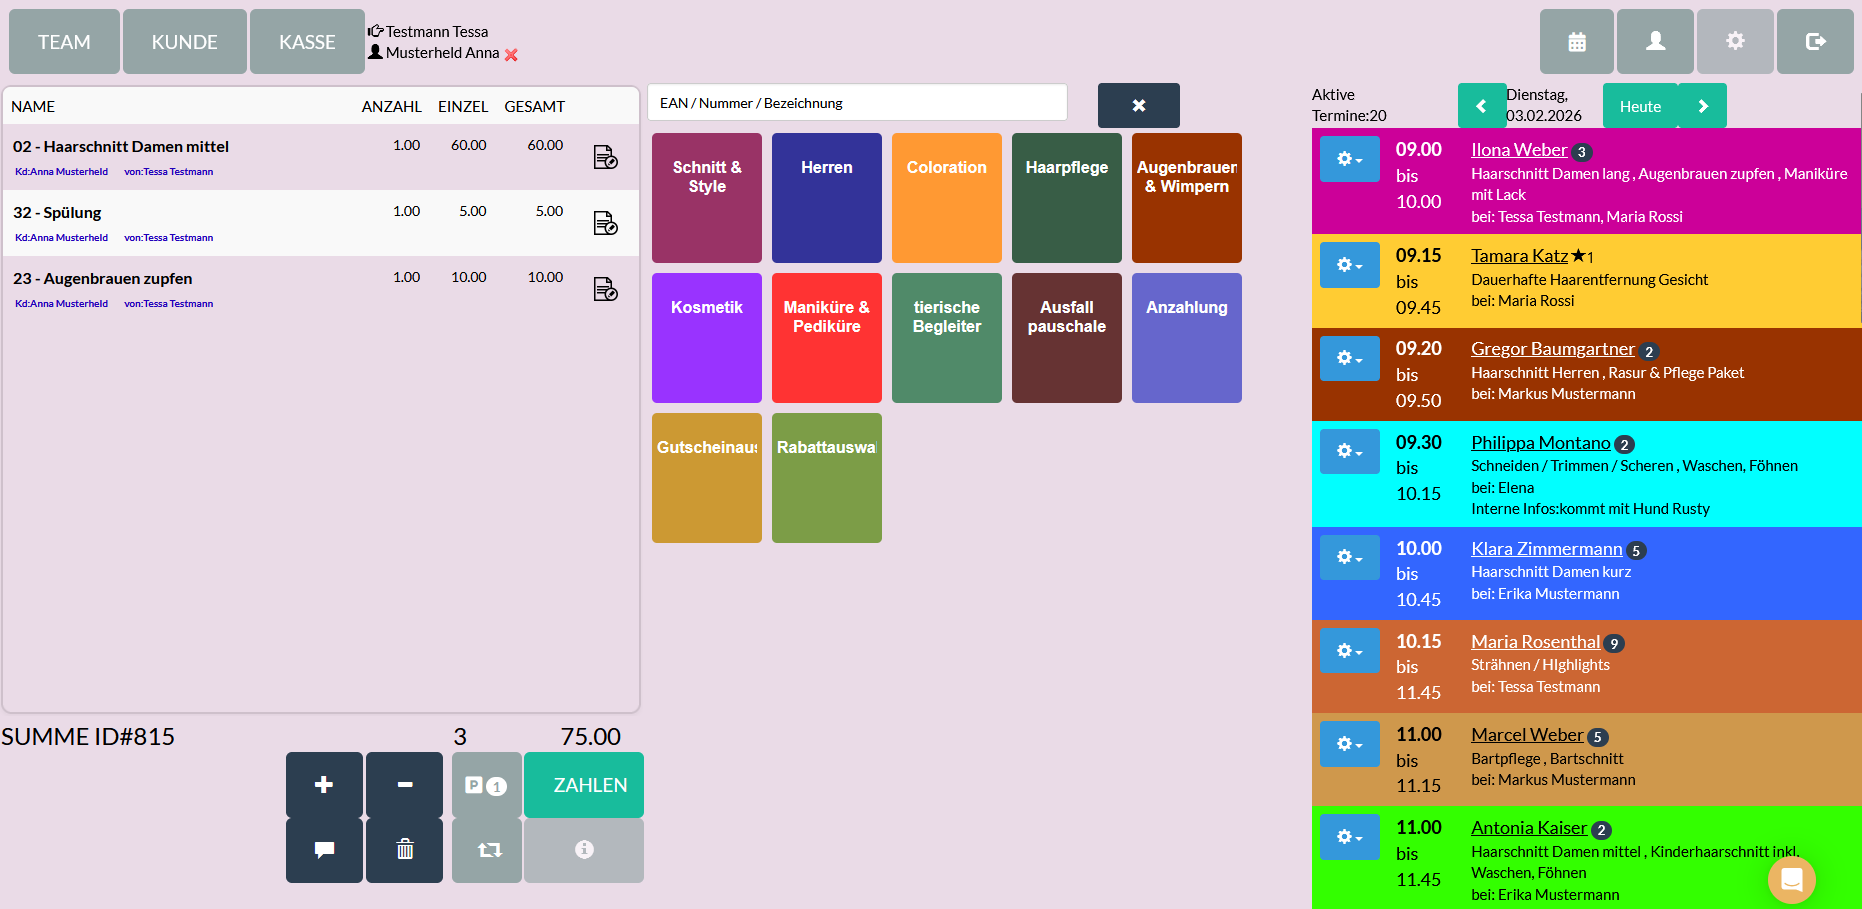Click the swap/retweet arrows button
1862x909 pixels.
(488, 850)
